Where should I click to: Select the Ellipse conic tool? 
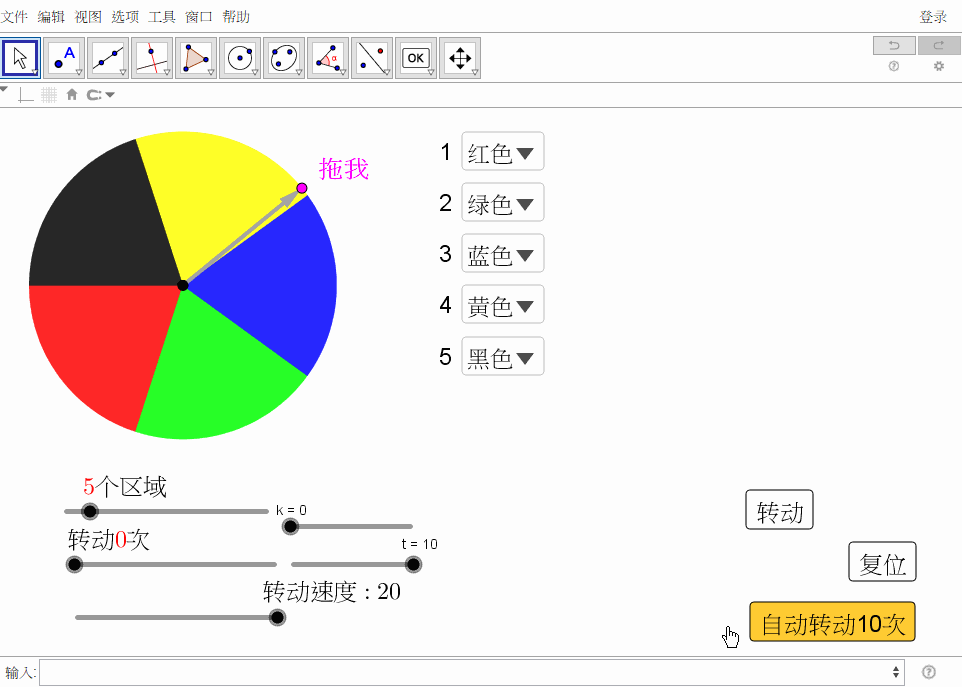(284, 58)
